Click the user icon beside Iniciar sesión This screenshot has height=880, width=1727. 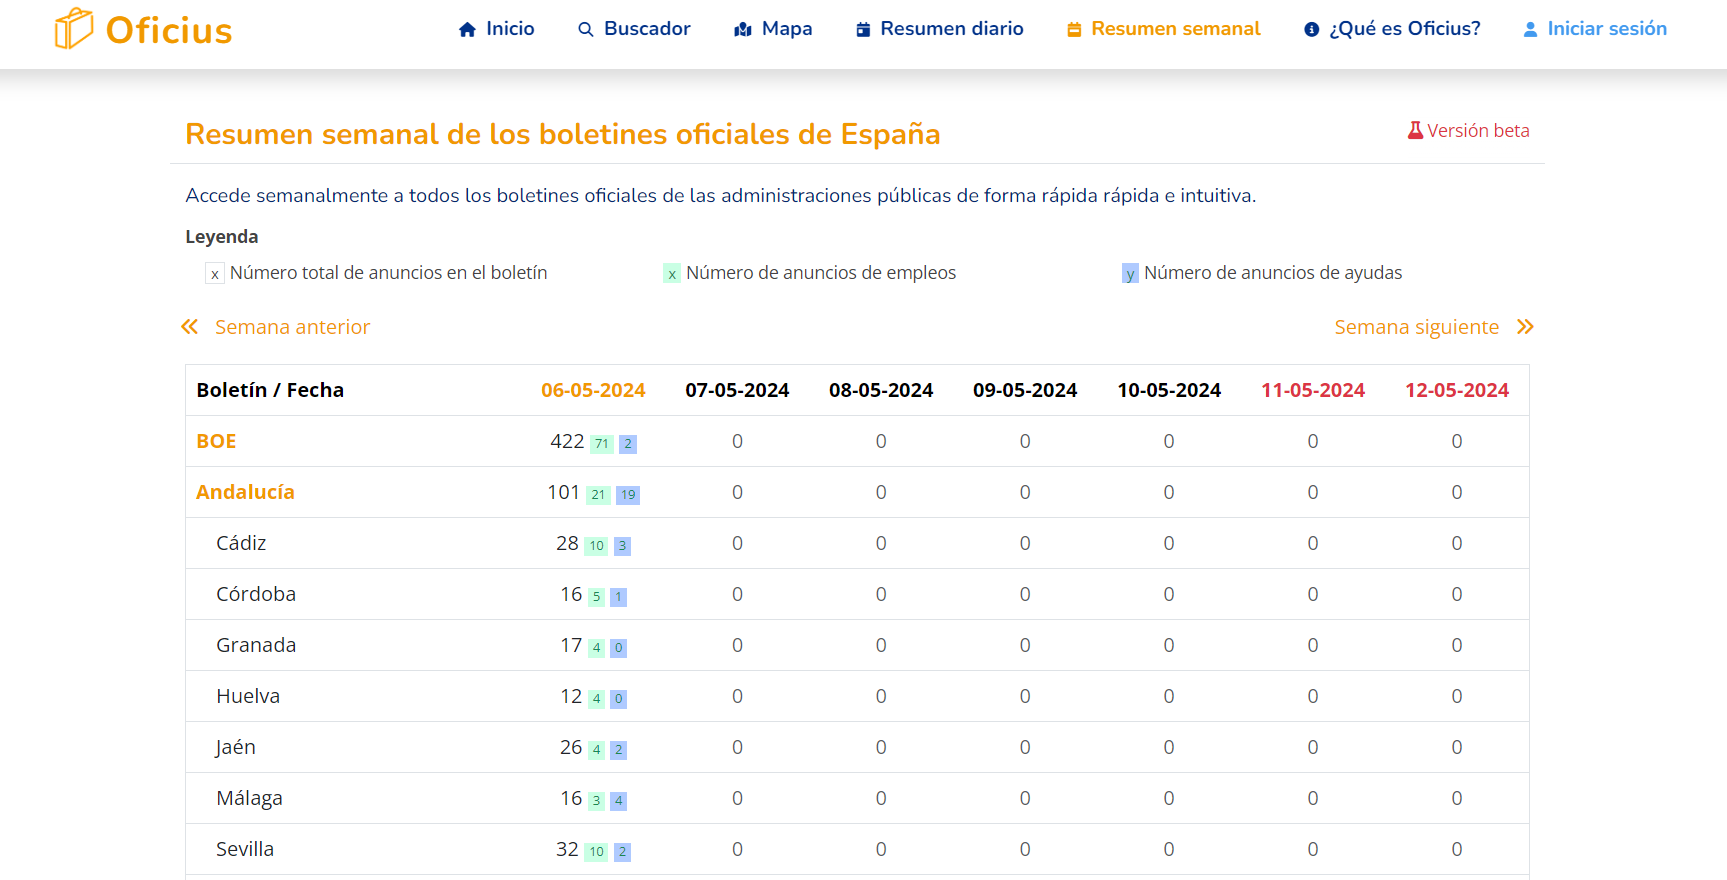pos(1530,30)
